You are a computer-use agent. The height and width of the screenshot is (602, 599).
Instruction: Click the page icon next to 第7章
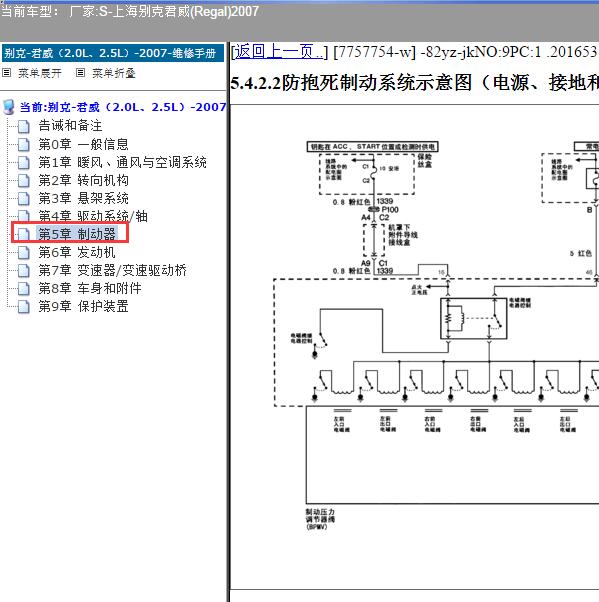click(x=24, y=271)
